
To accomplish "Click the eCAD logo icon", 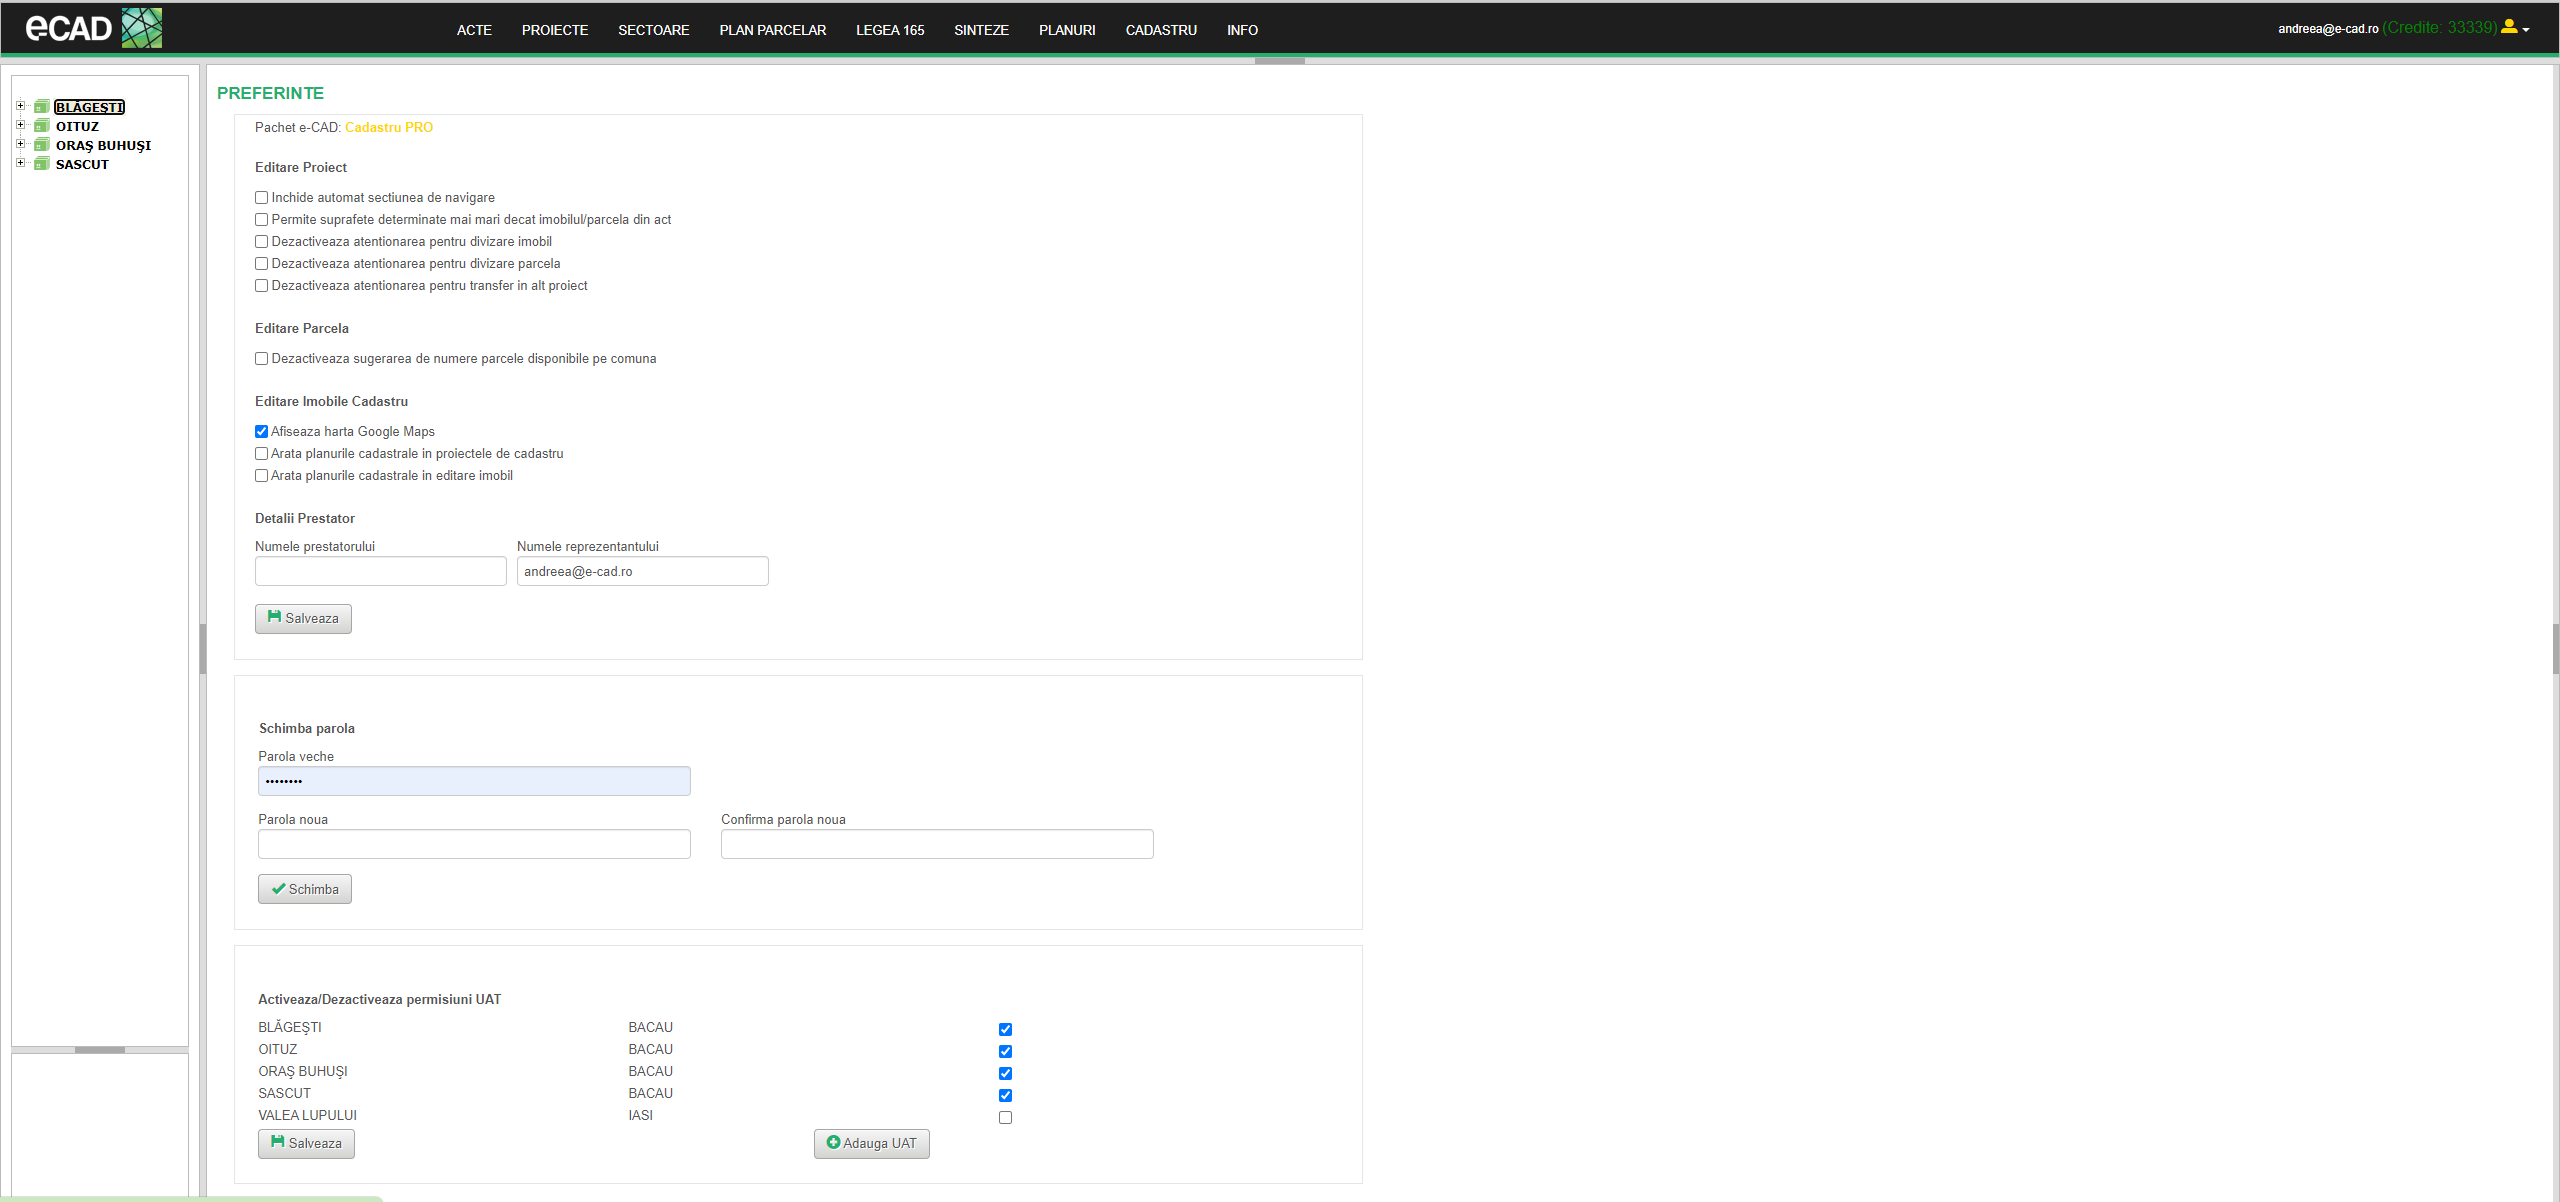I will coord(141,28).
